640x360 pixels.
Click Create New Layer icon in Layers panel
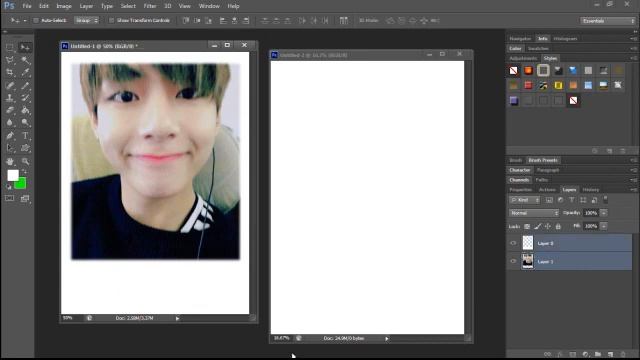[x=610, y=354]
